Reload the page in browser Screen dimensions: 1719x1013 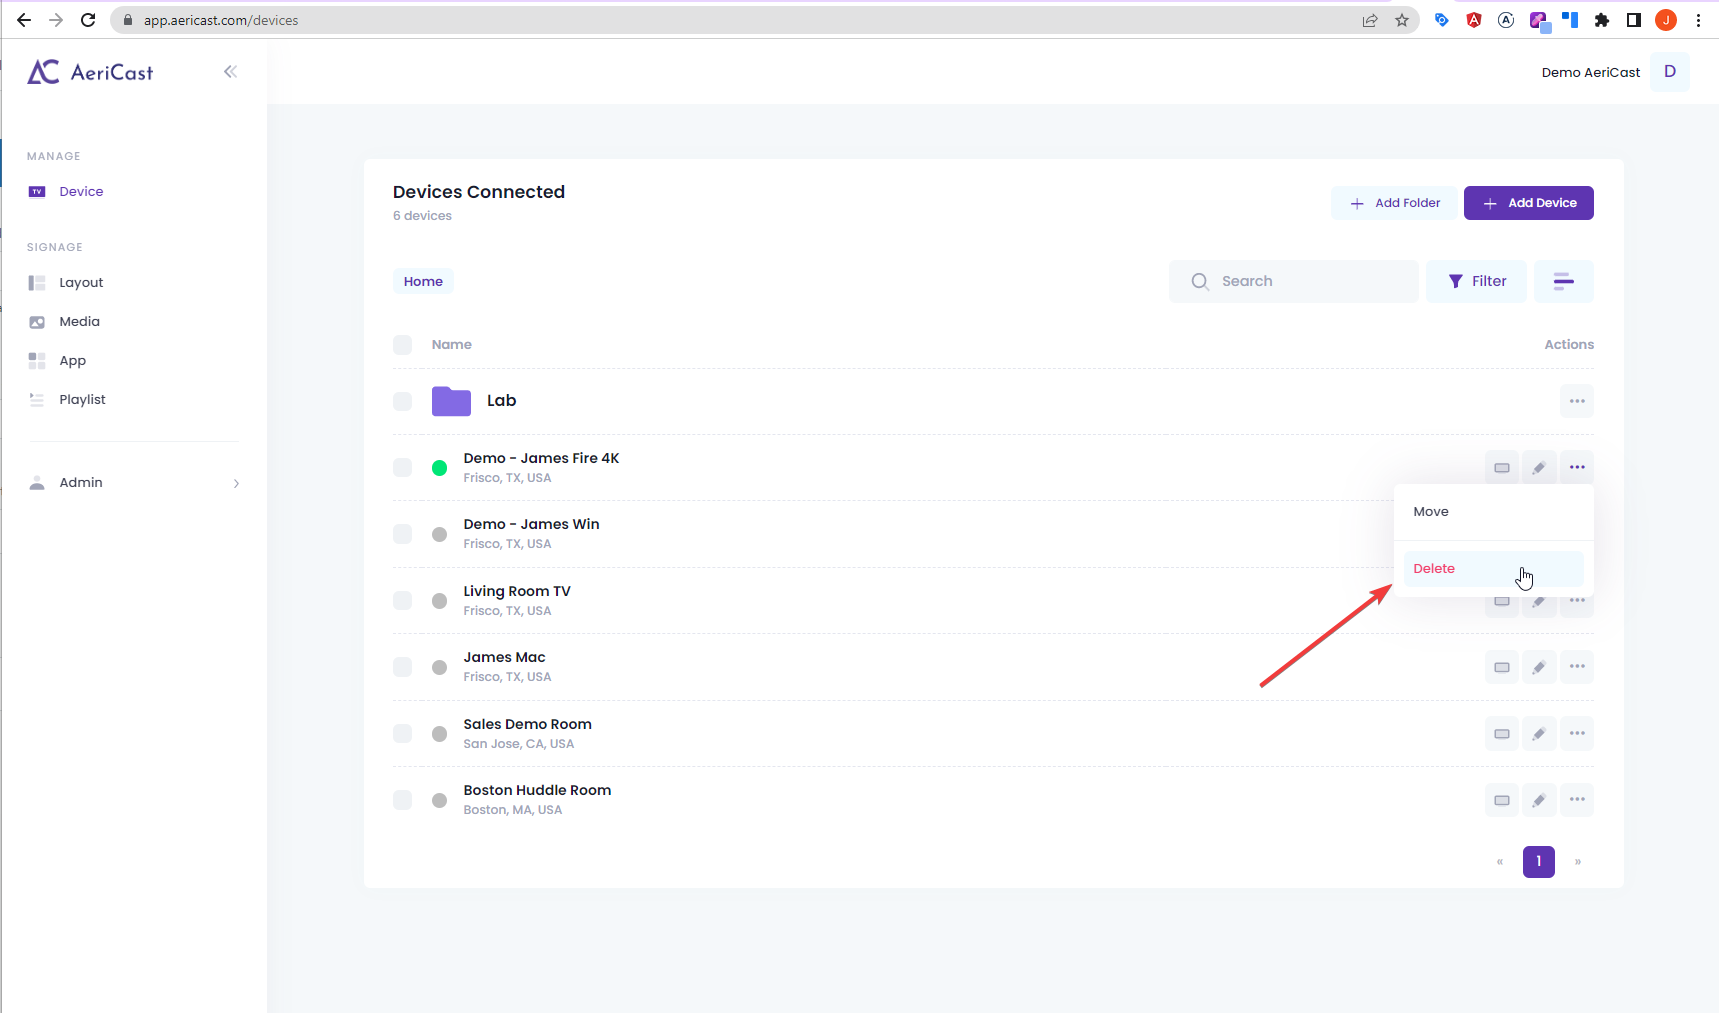pyautogui.click(x=88, y=20)
